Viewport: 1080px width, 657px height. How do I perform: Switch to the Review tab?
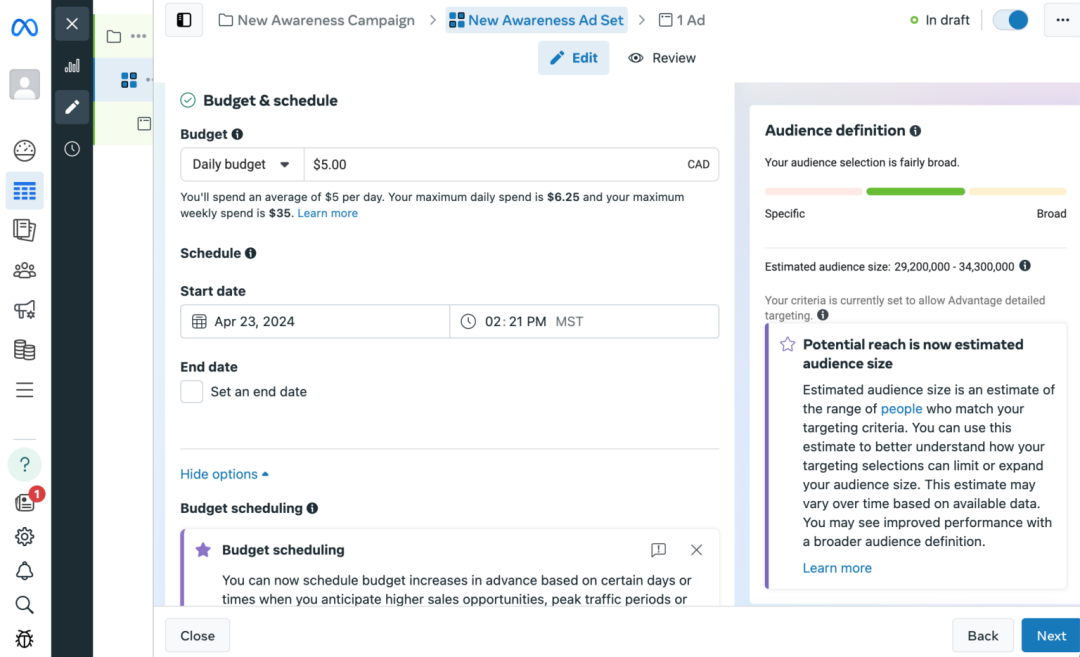click(x=662, y=58)
